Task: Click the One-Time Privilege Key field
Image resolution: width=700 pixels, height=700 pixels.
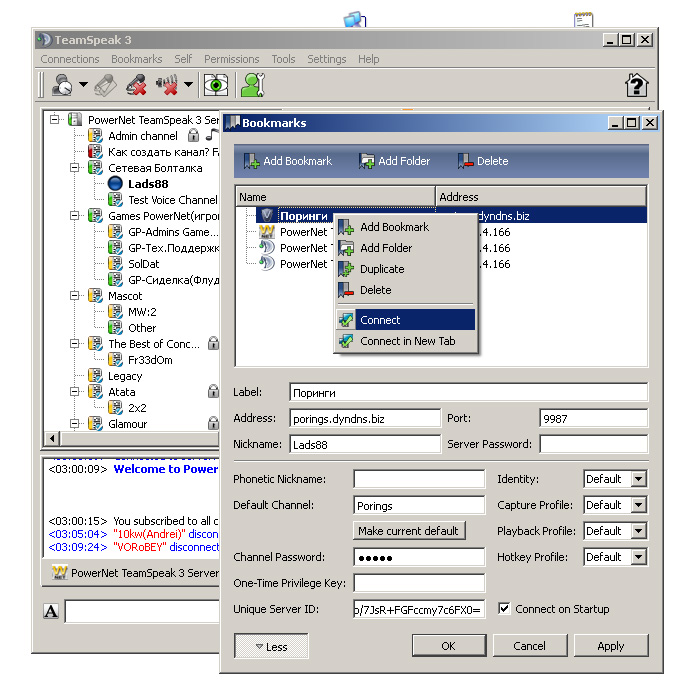Action: coord(419,583)
